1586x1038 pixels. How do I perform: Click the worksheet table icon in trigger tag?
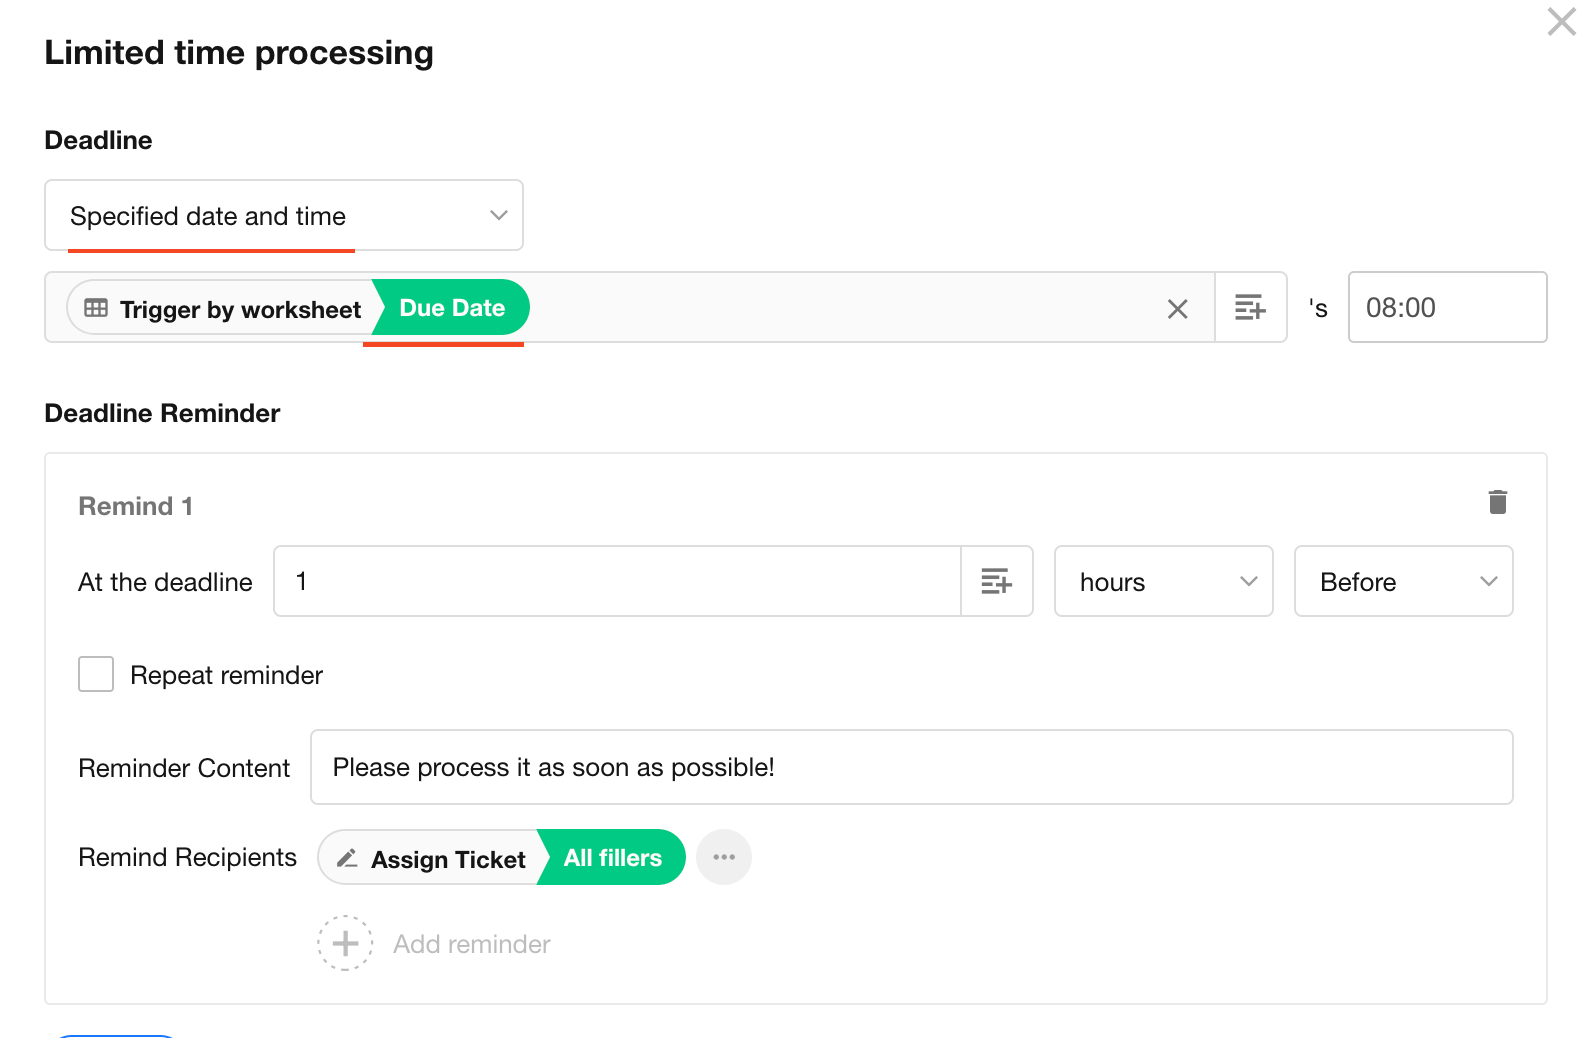pos(96,309)
